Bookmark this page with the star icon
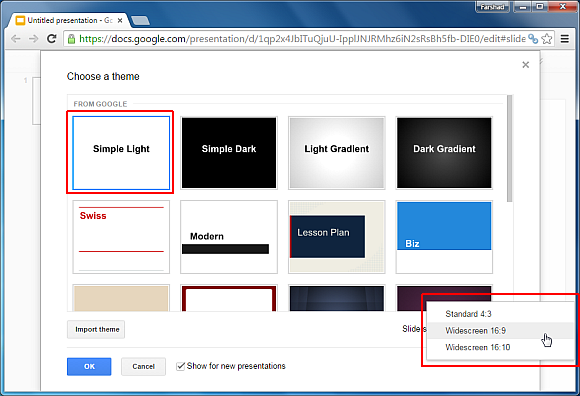This screenshot has height=396, width=580. (547, 38)
